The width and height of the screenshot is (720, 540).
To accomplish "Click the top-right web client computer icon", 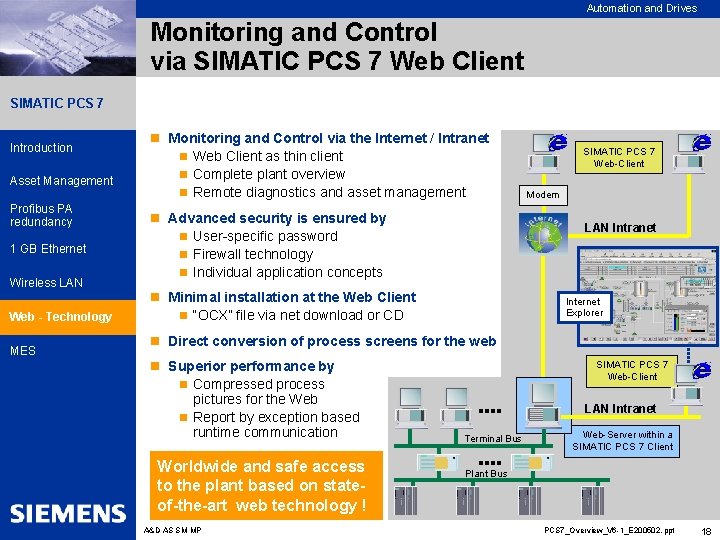I will click(692, 153).
